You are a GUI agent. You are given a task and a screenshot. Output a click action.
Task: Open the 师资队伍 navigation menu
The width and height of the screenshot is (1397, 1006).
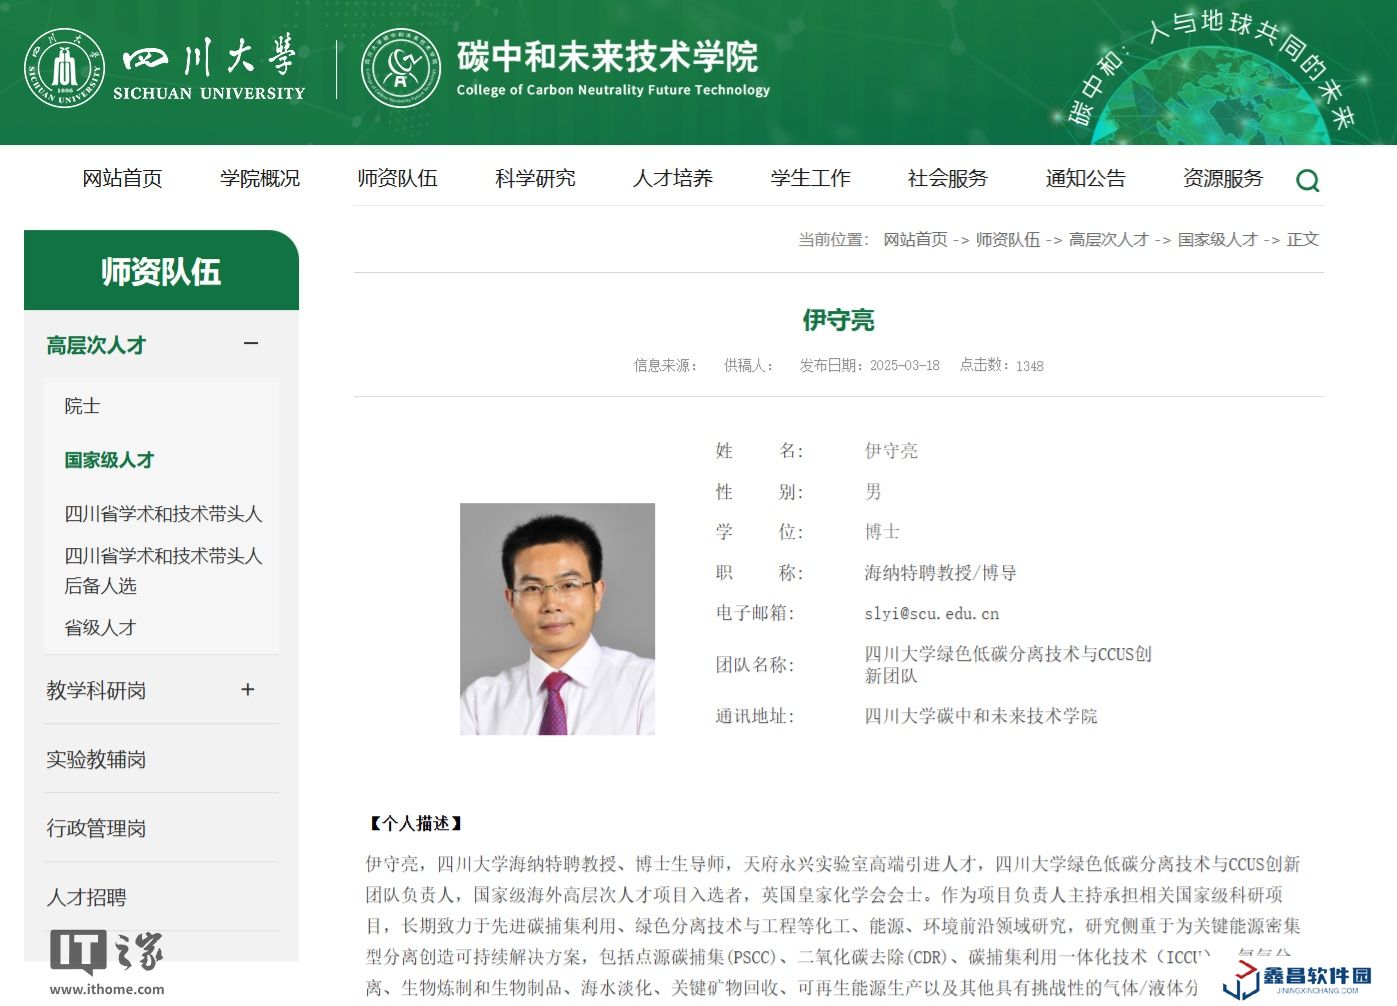(397, 179)
